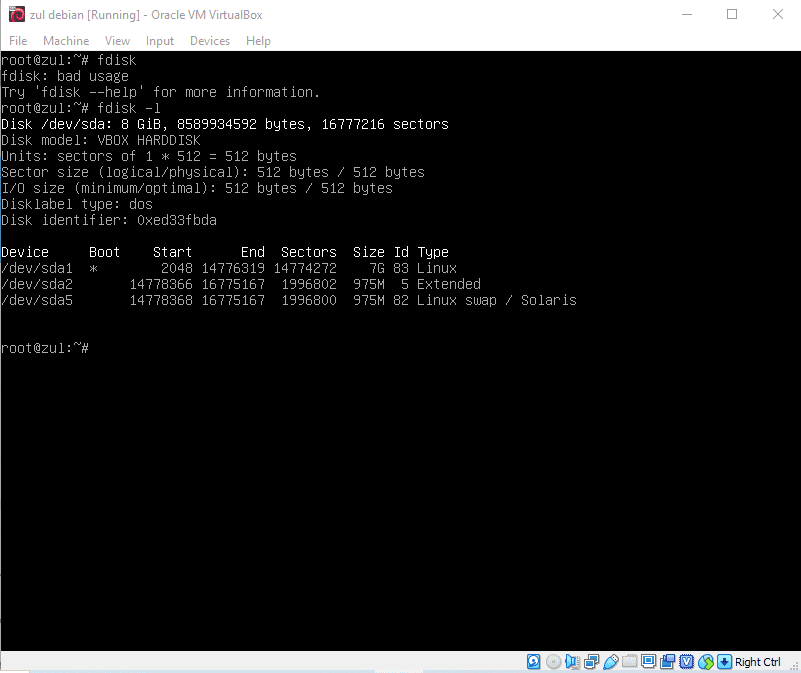The width and height of the screenshot is (801, 673).
Task: Click the 'I/O size (minimum/optimal)' line
Action: tap(197, 189)
